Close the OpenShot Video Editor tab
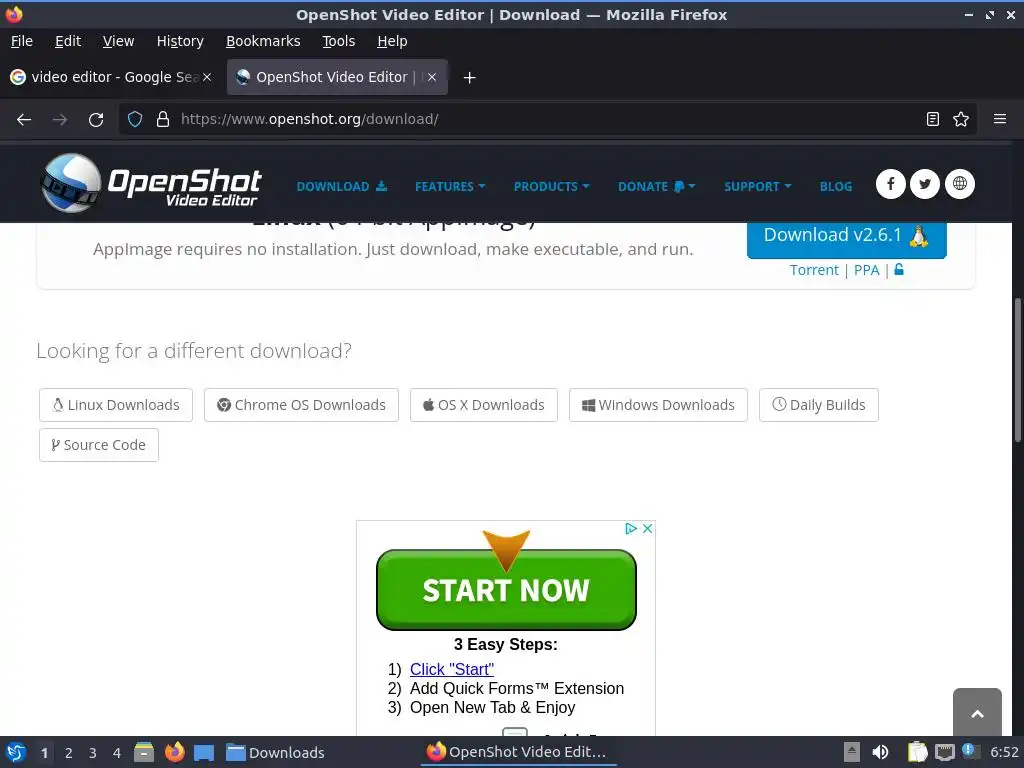This screenshot has height=768, width=1024. (432, 77)
